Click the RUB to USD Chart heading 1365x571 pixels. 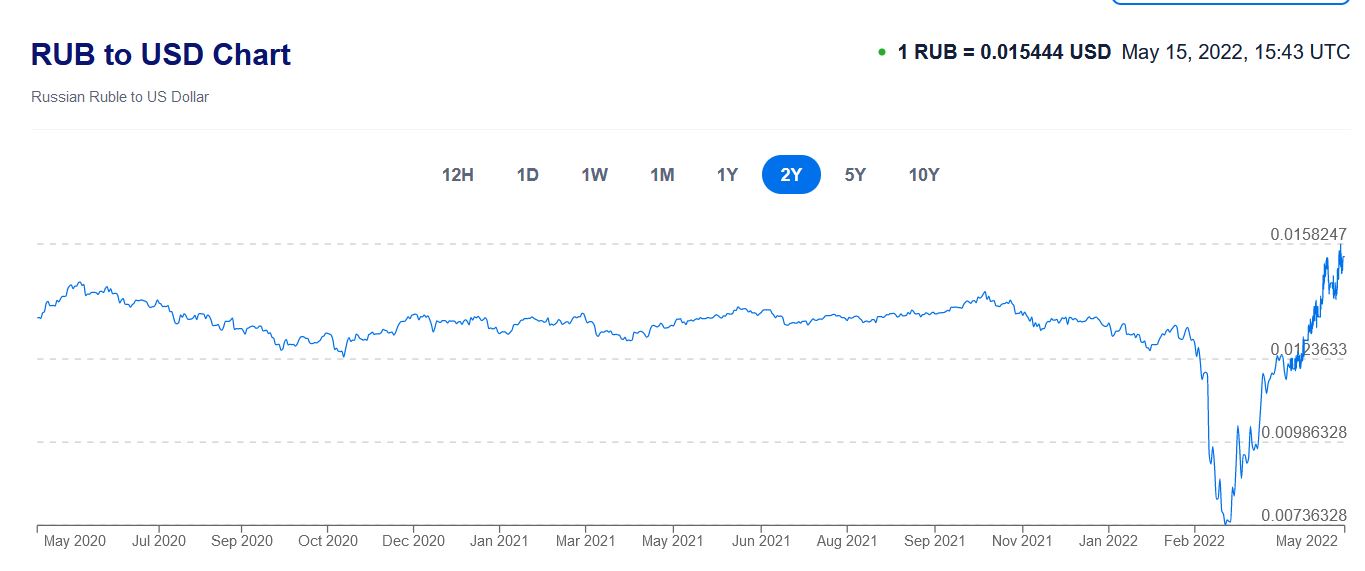click(161, 54)
